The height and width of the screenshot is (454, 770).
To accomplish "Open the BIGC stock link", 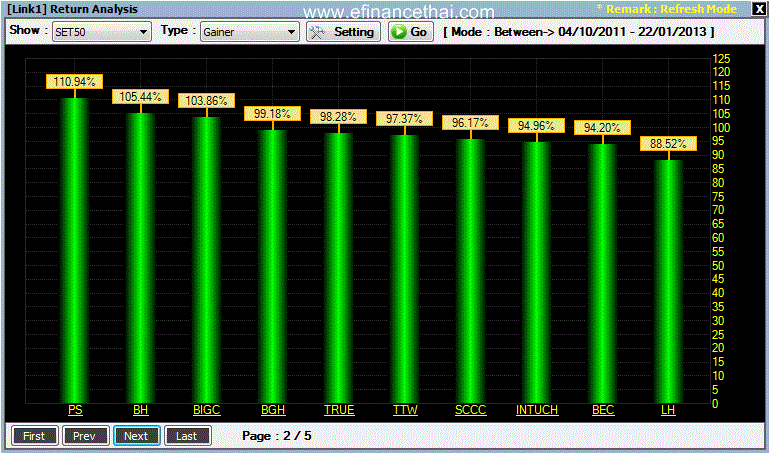I will pos(207,410).
